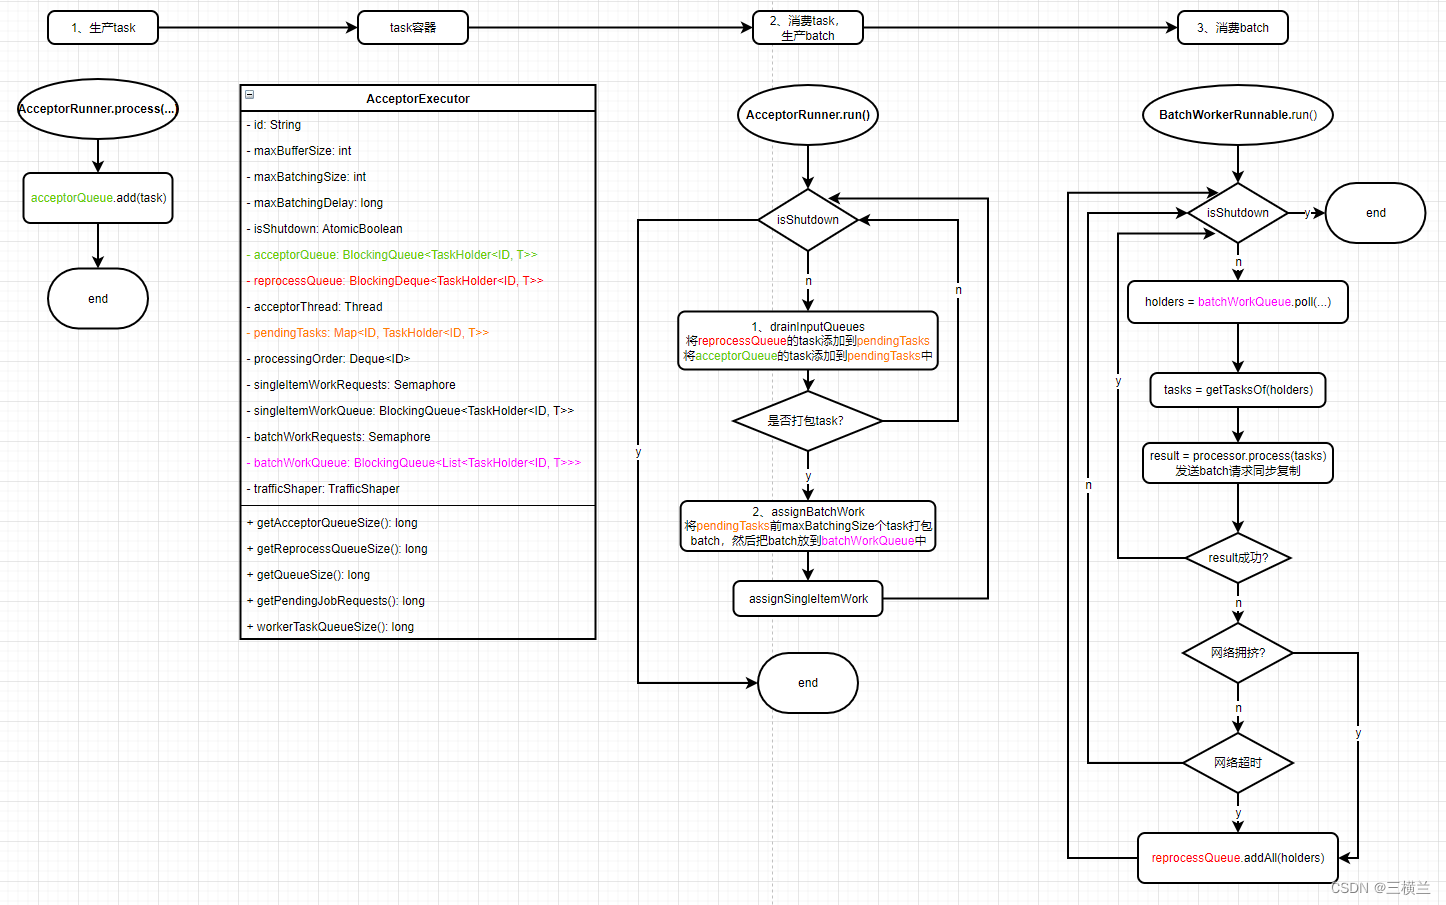
Task: Click the '是否打包task?' decision diamond
Action: tap(808, 421)
